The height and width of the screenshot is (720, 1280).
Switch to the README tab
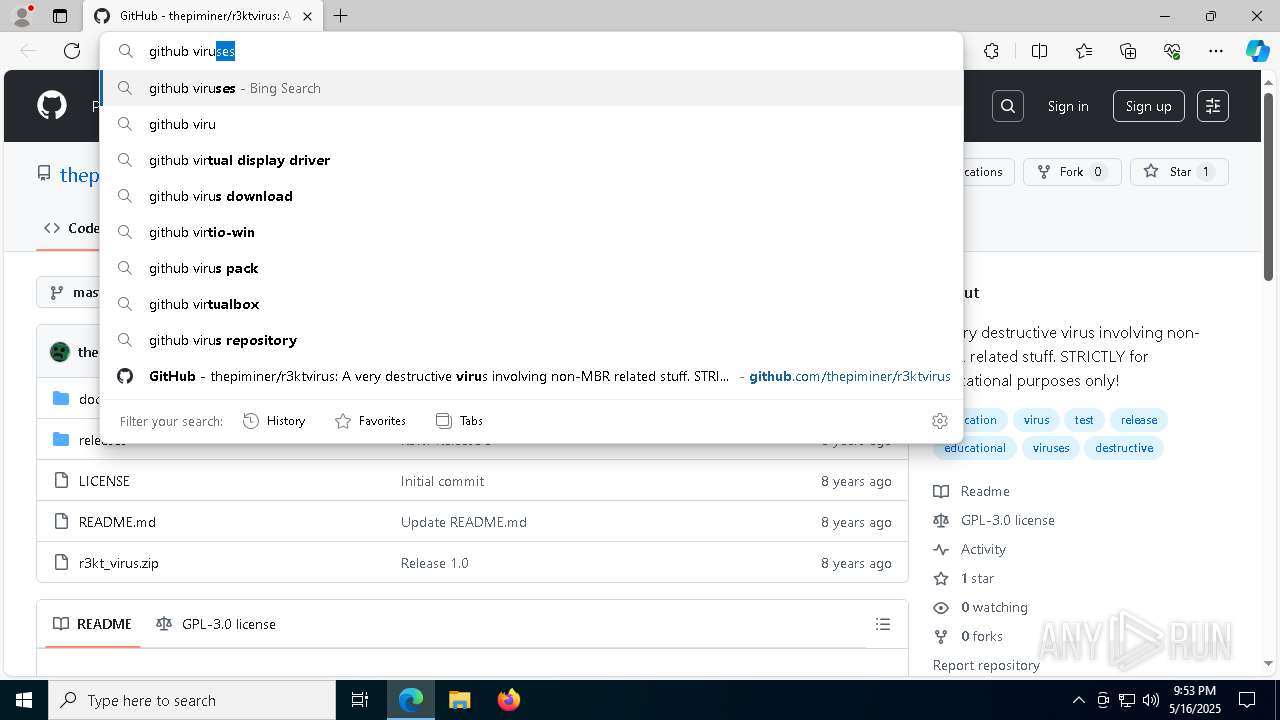click(x=92, y=624)
